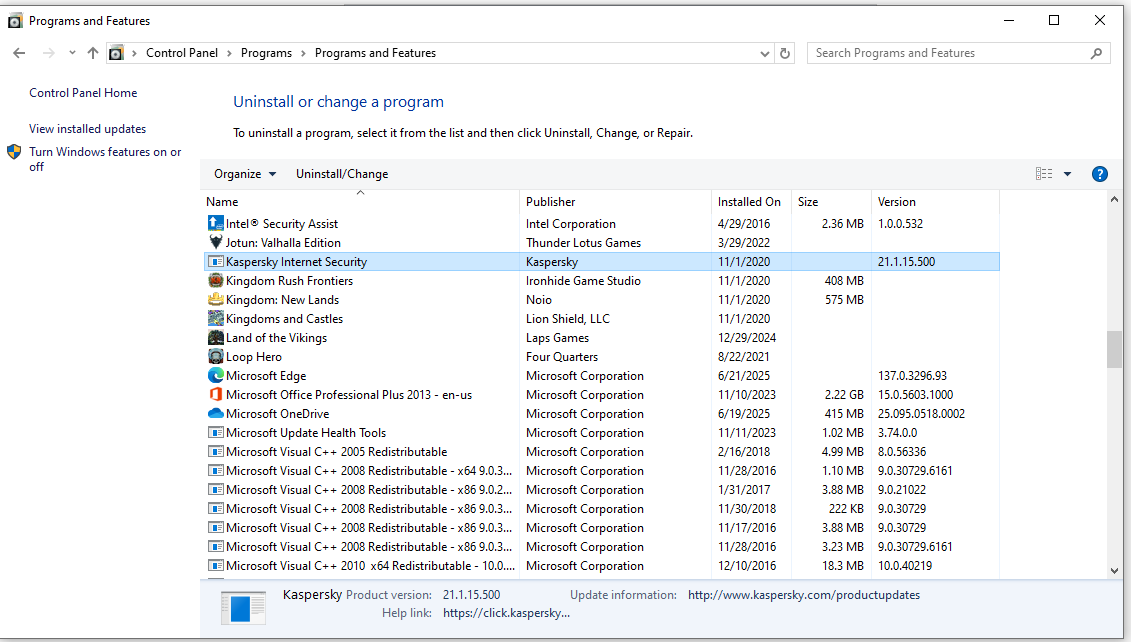Click the Thunder Lotus Games publisher cell
This screenshot has height=642, width=1131.
point(584,242)
